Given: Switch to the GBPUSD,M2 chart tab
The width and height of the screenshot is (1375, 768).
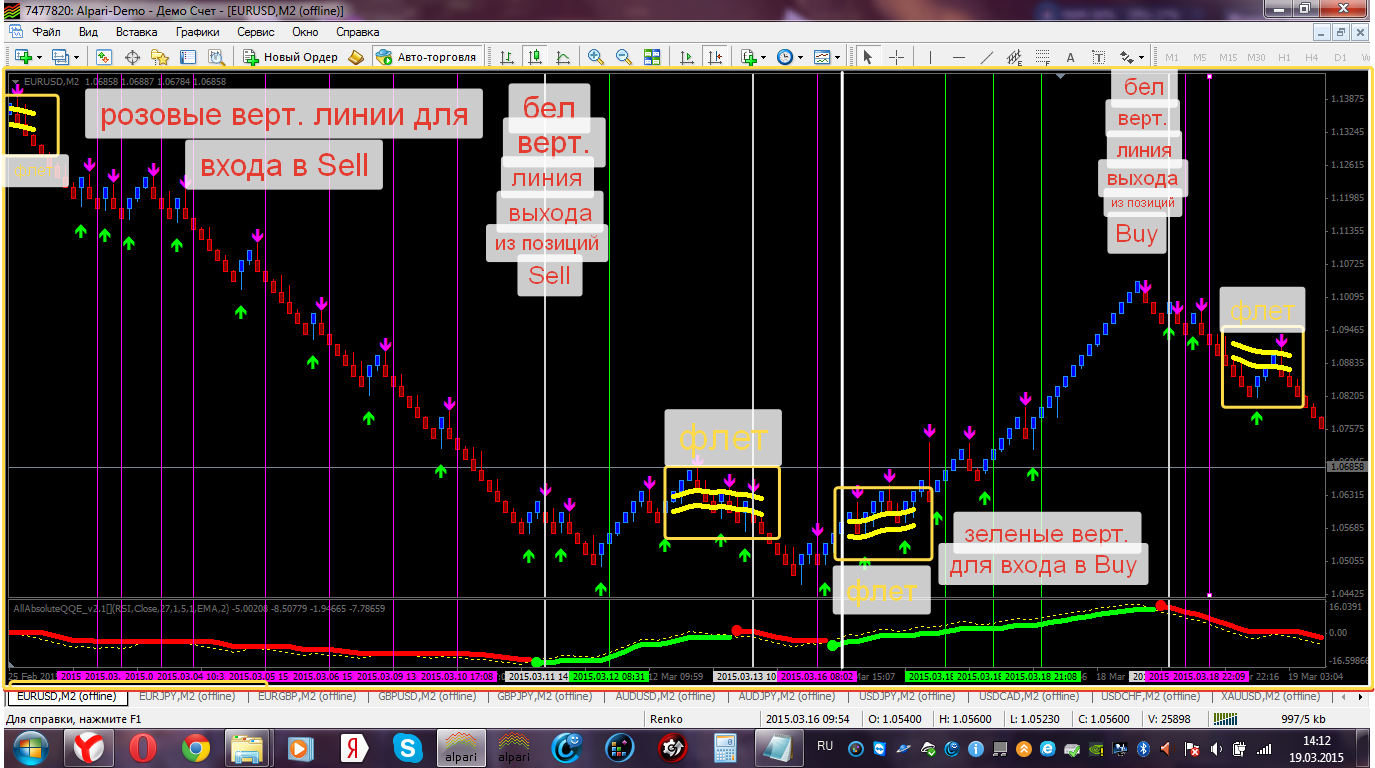Looking at the screenshot, I should point(427,696).
